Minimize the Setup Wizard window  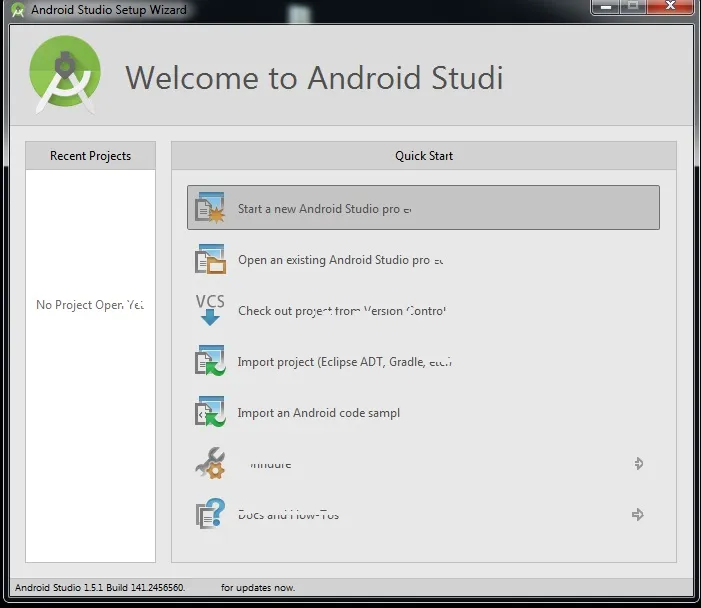605,7
